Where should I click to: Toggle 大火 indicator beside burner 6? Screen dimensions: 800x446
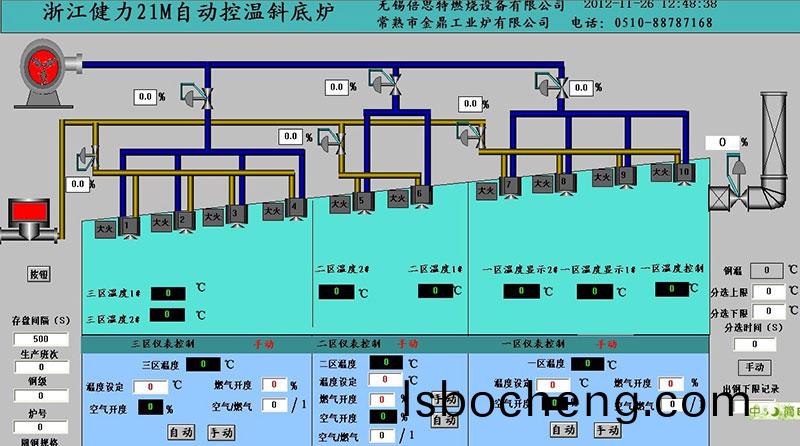[x=398, y=197]
